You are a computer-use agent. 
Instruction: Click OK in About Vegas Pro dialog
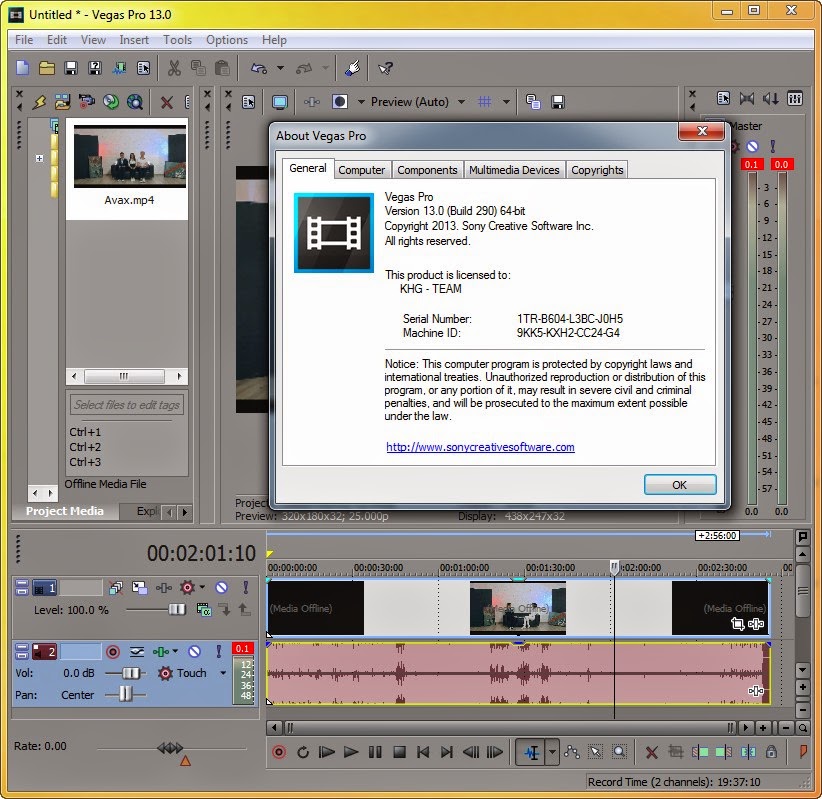pos(679,485)
